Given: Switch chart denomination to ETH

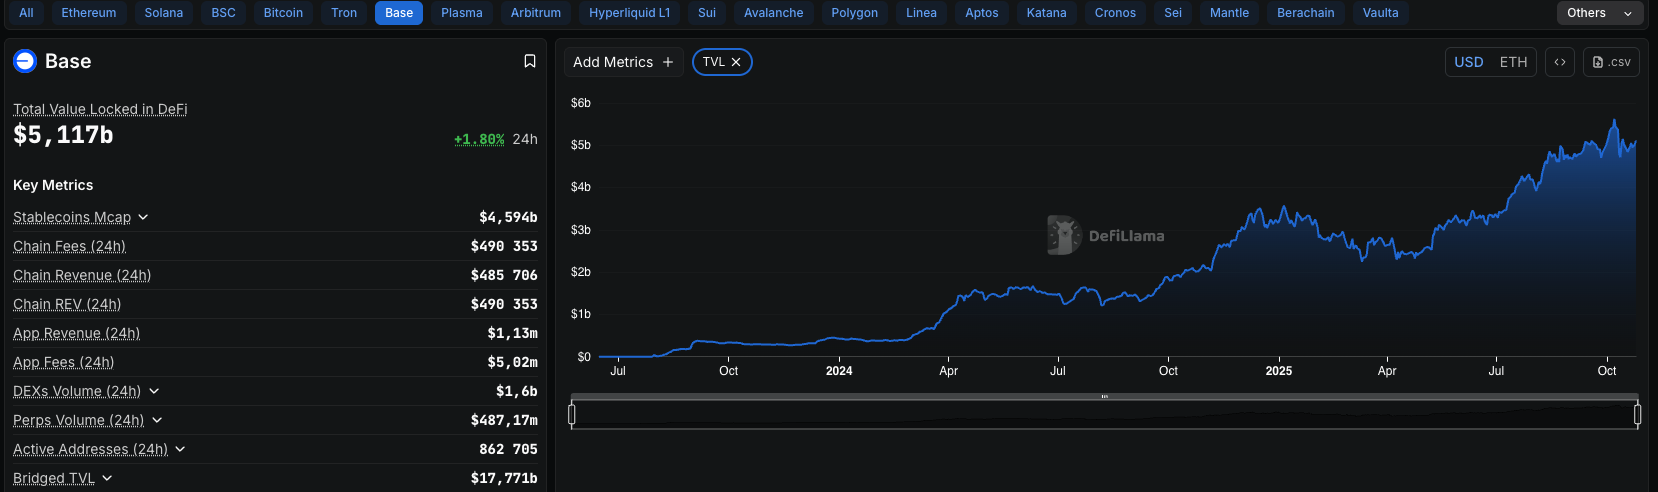Looking at the screenshot, I should (1513, 62).
